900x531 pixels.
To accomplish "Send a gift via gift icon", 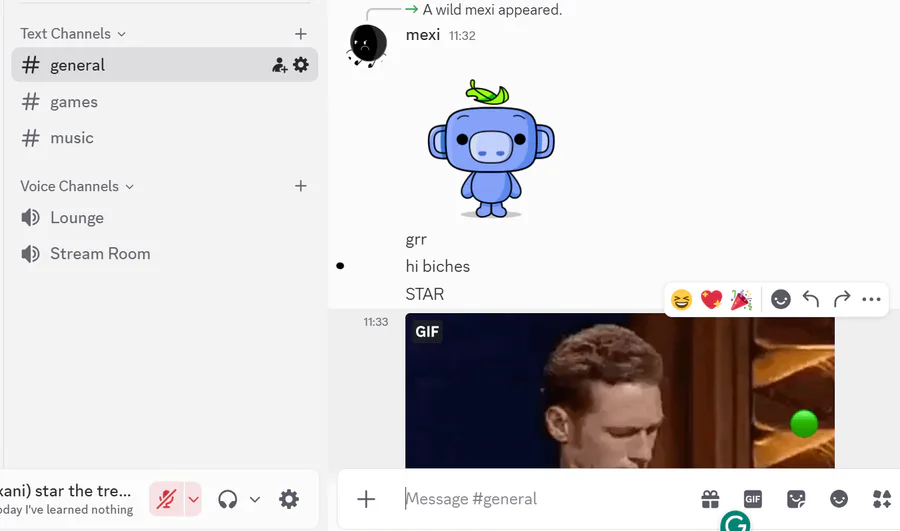I will point(711,499).
